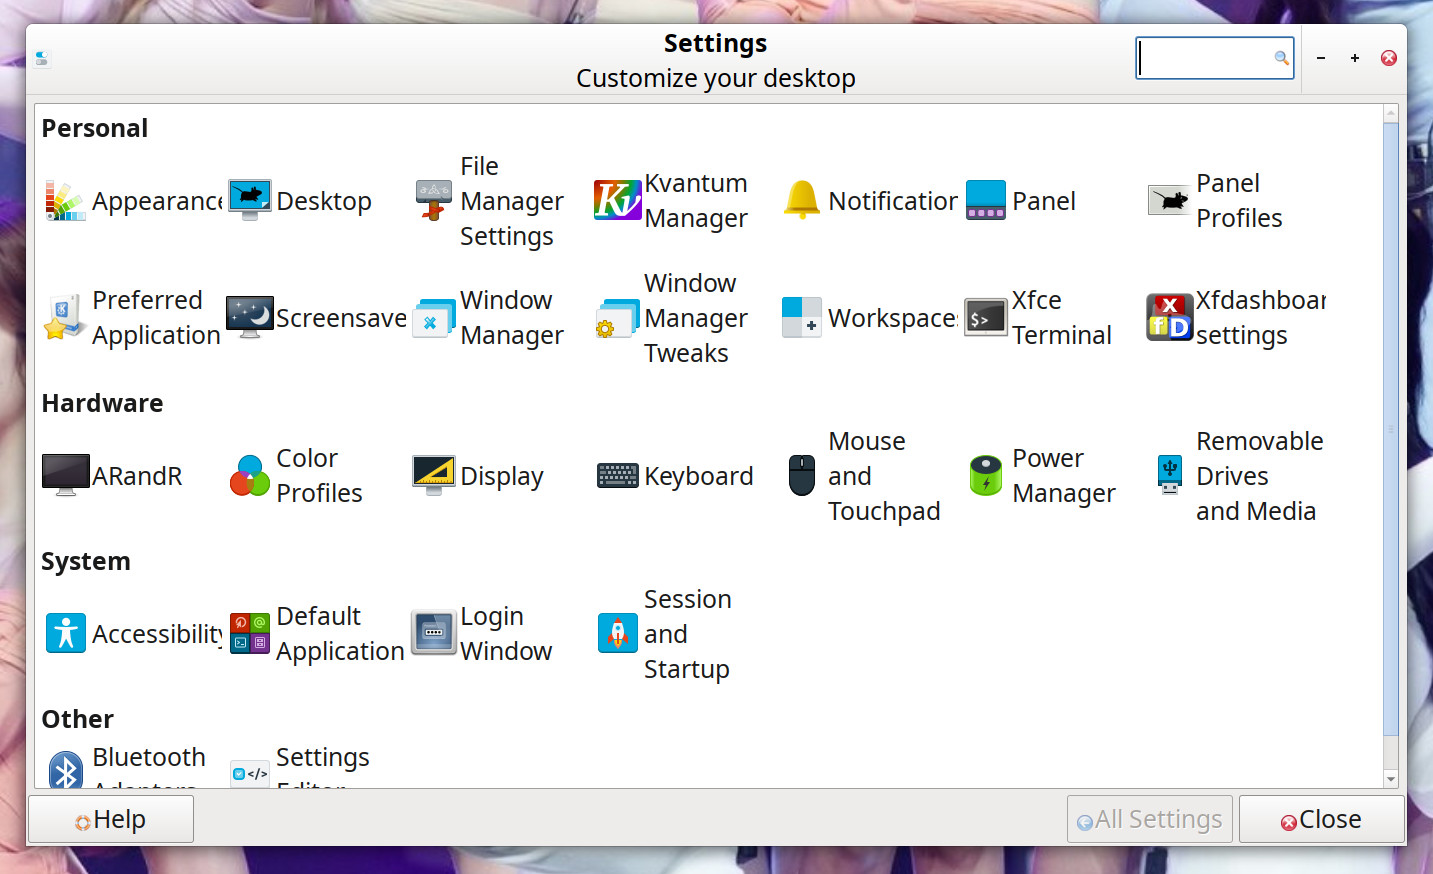Click the scrollbar down arrow

pos(1390,779)
